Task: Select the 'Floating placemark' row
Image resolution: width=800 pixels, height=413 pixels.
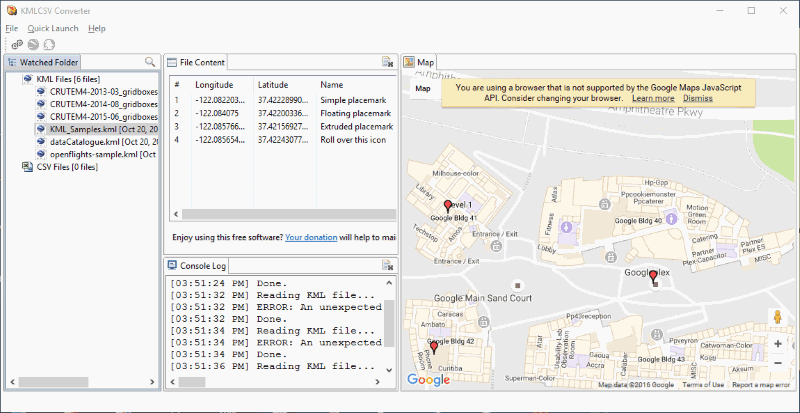Action: point(283,113)
